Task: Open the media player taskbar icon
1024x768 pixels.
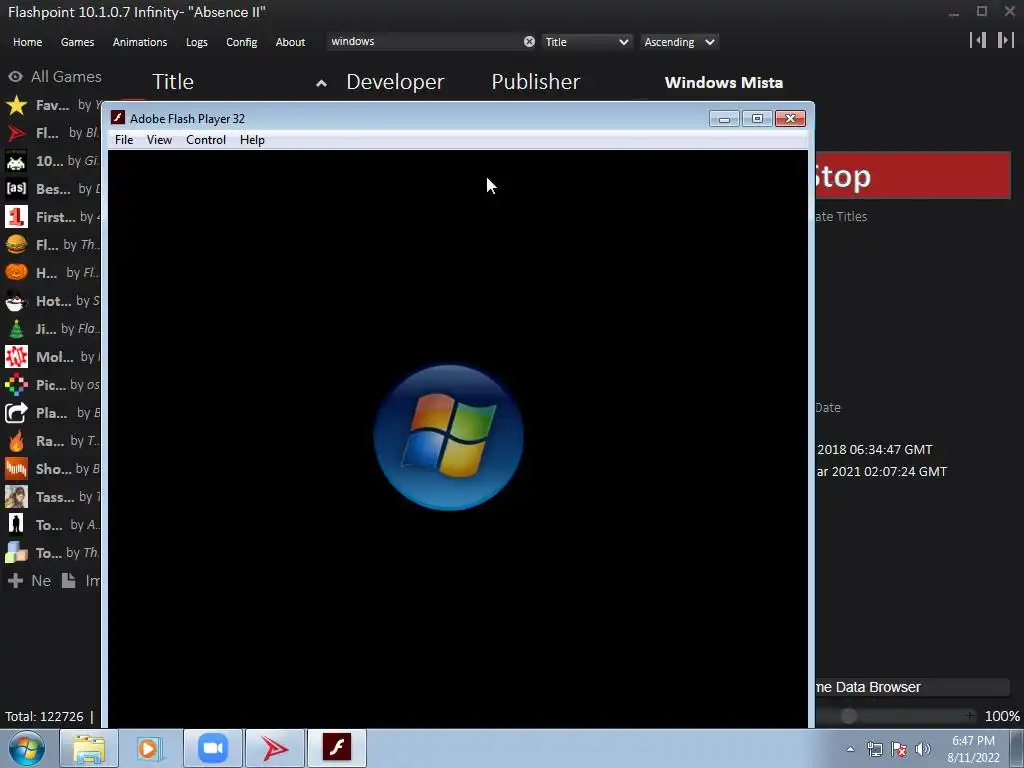Action: [x=151, y=748]
